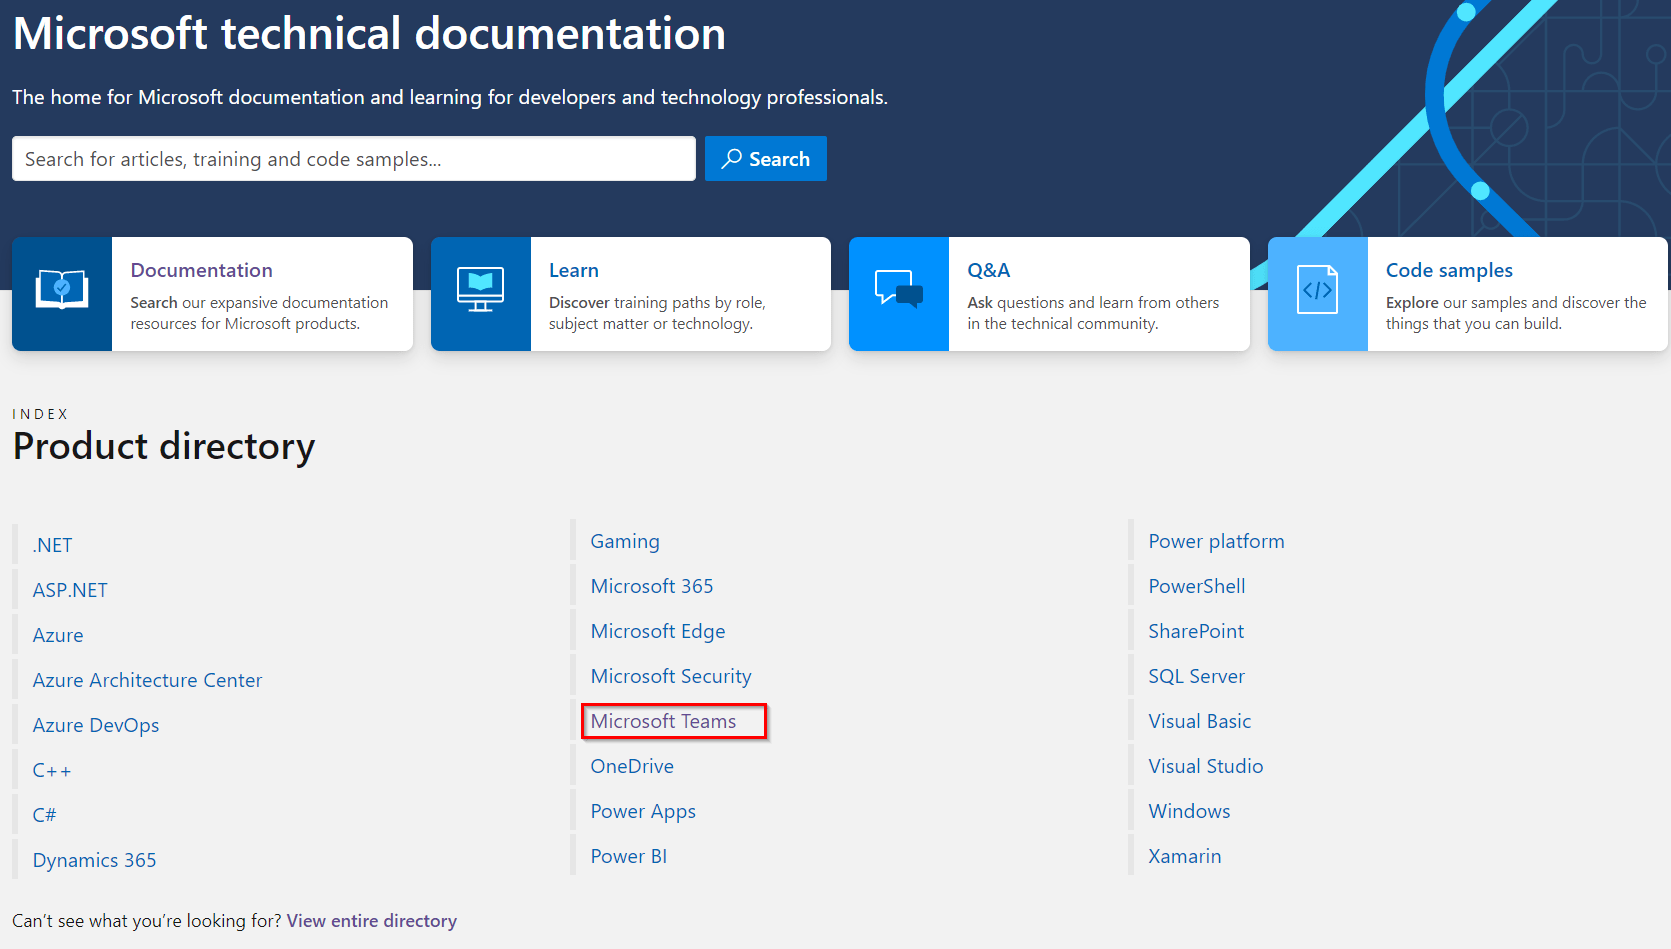Image resolution: width=1671 pixels, height=949 pixels.
Task: Open the Power BI link
Action: coord(629,856)
